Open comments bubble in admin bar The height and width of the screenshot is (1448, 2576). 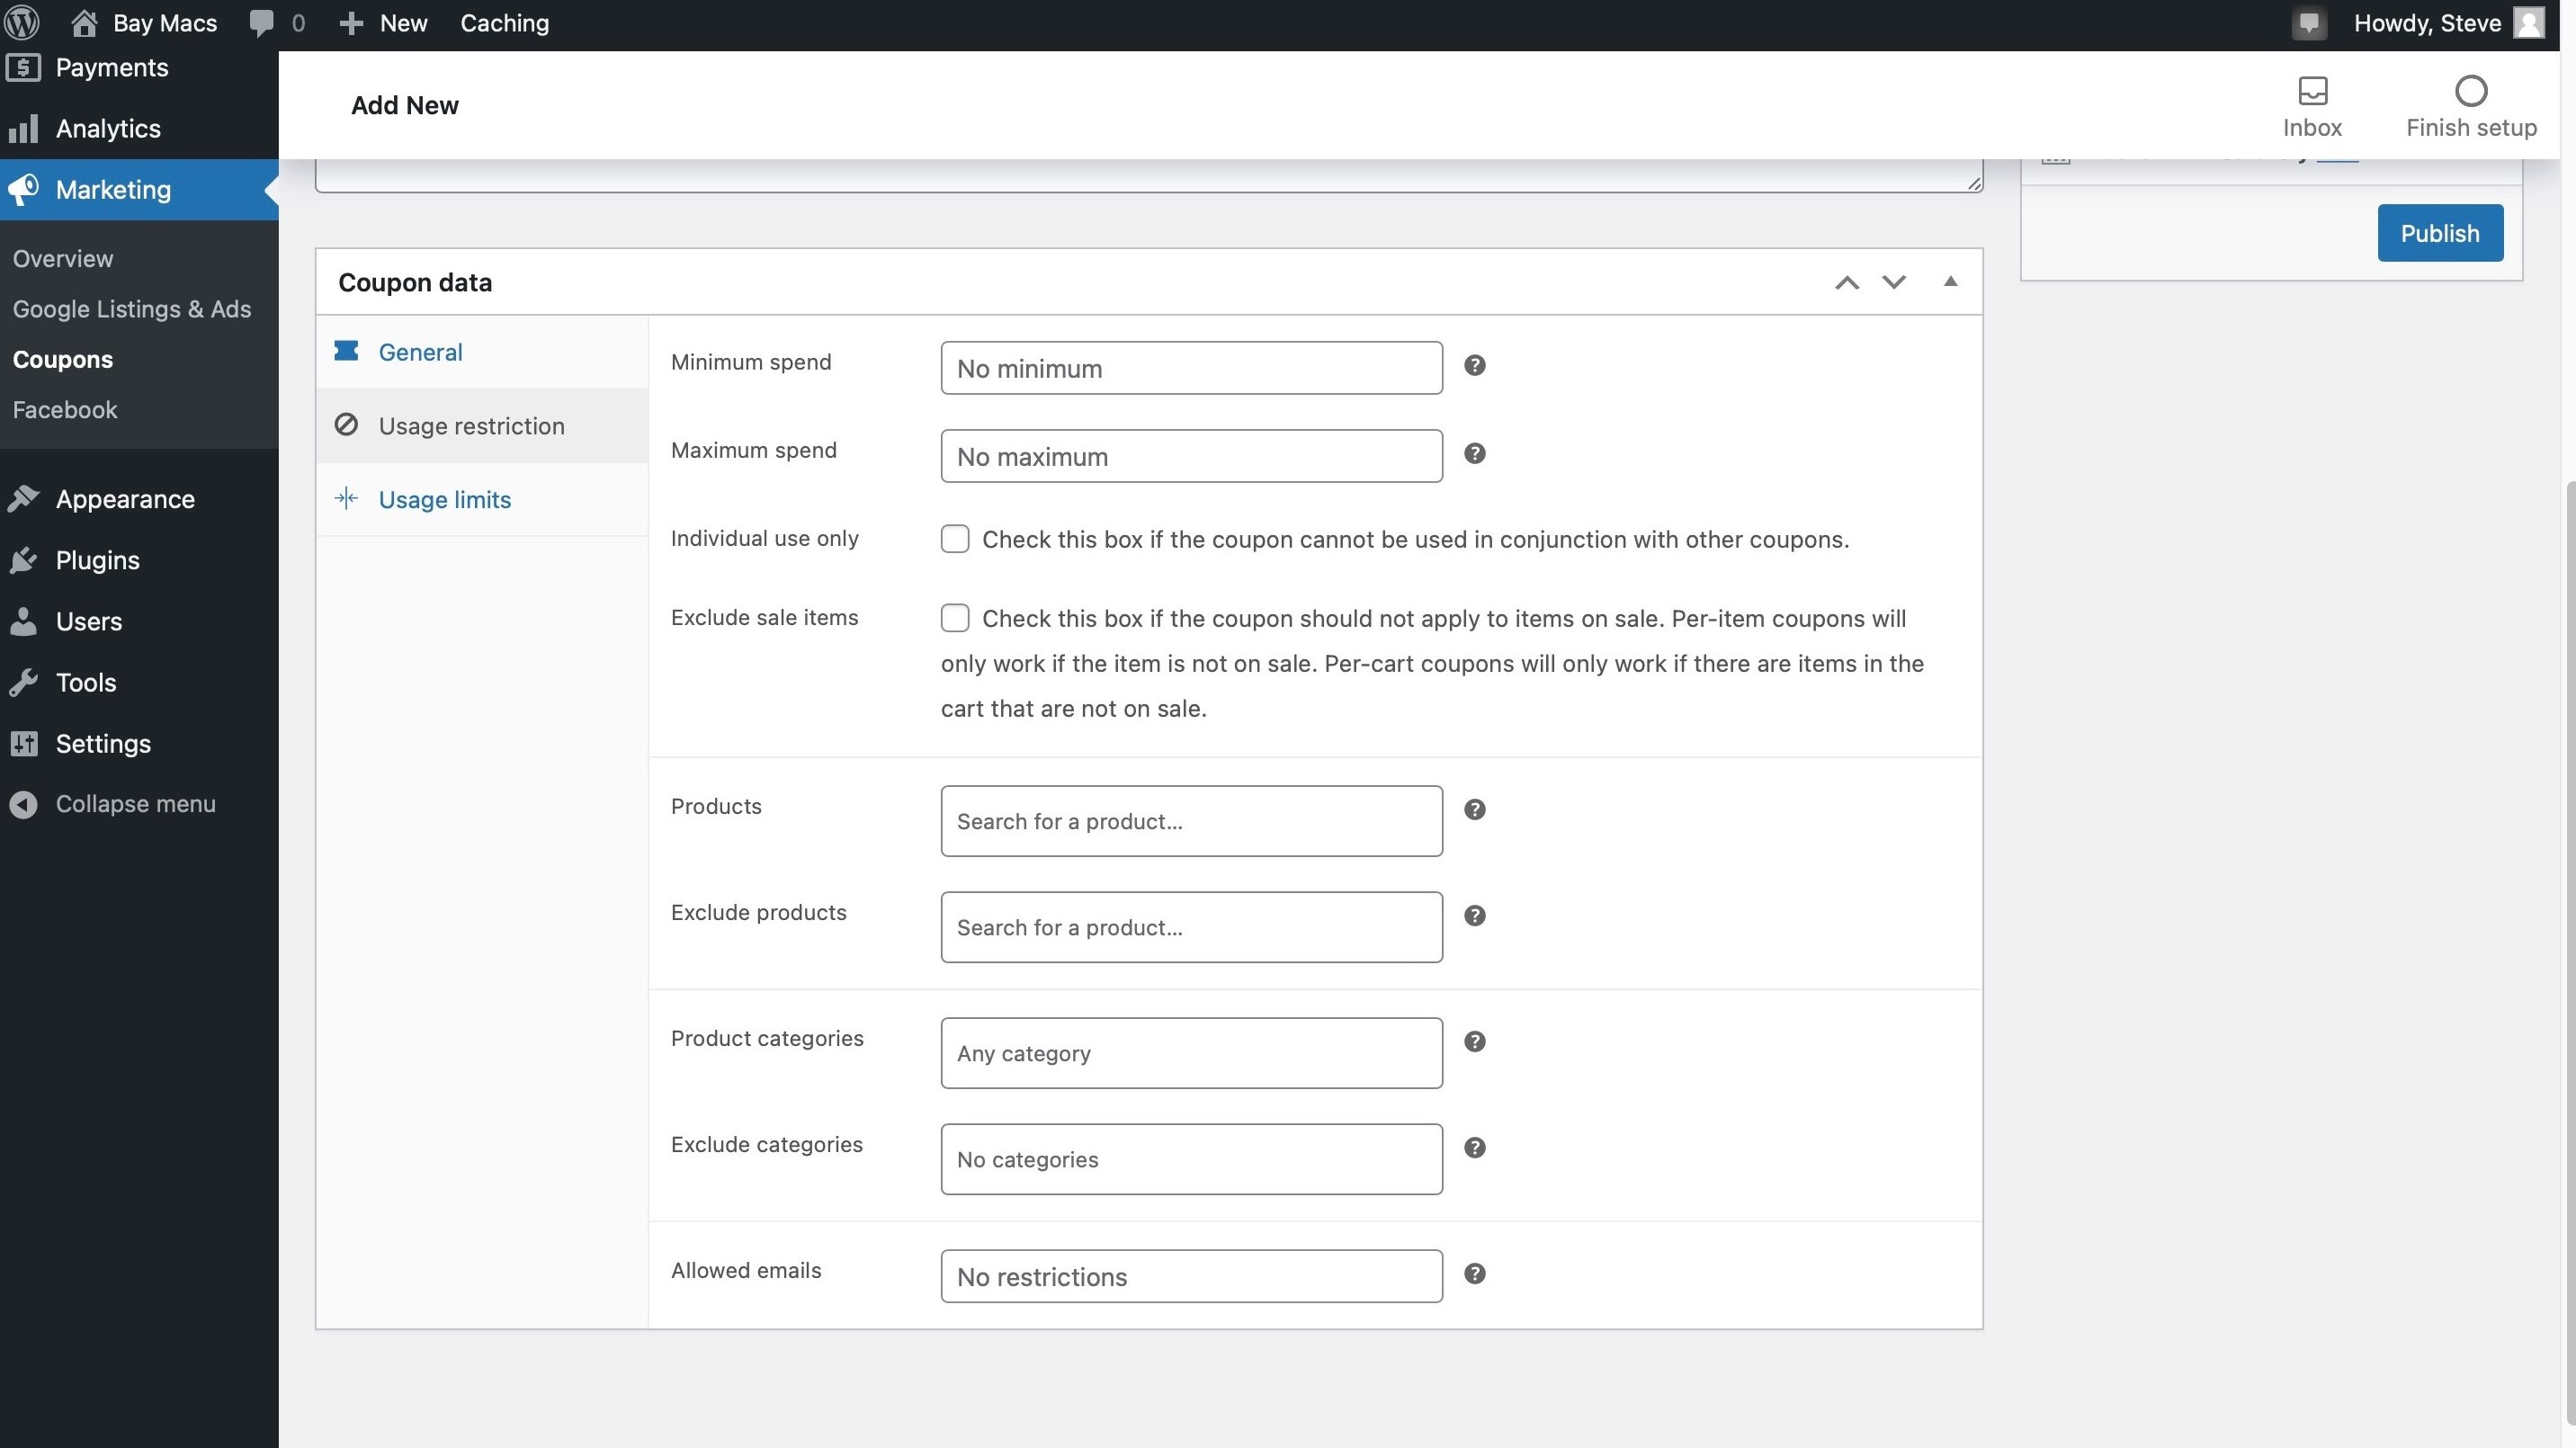click(x=262, y=23)
